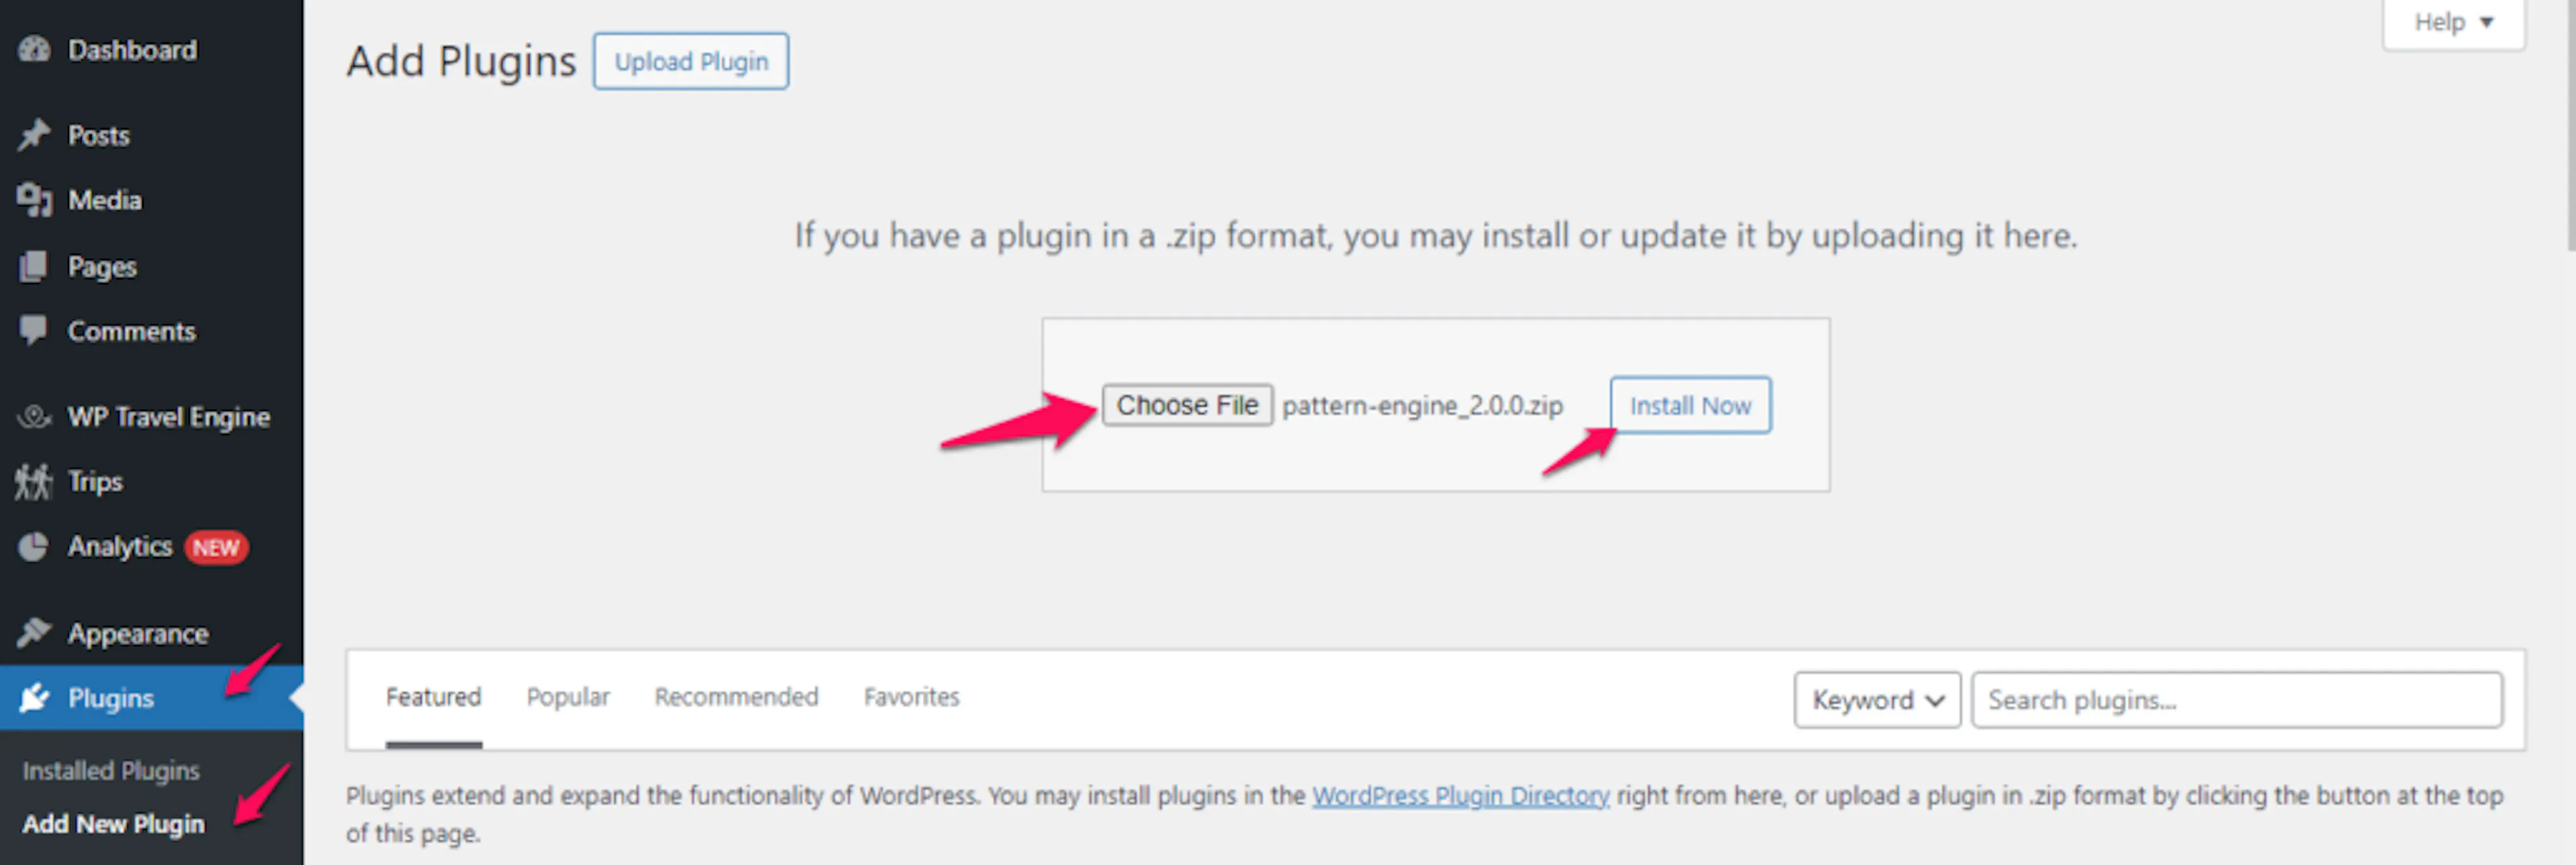Switch to the Recommended tab
This screenshot has width=2576, height=865.
tap(736, 697)
